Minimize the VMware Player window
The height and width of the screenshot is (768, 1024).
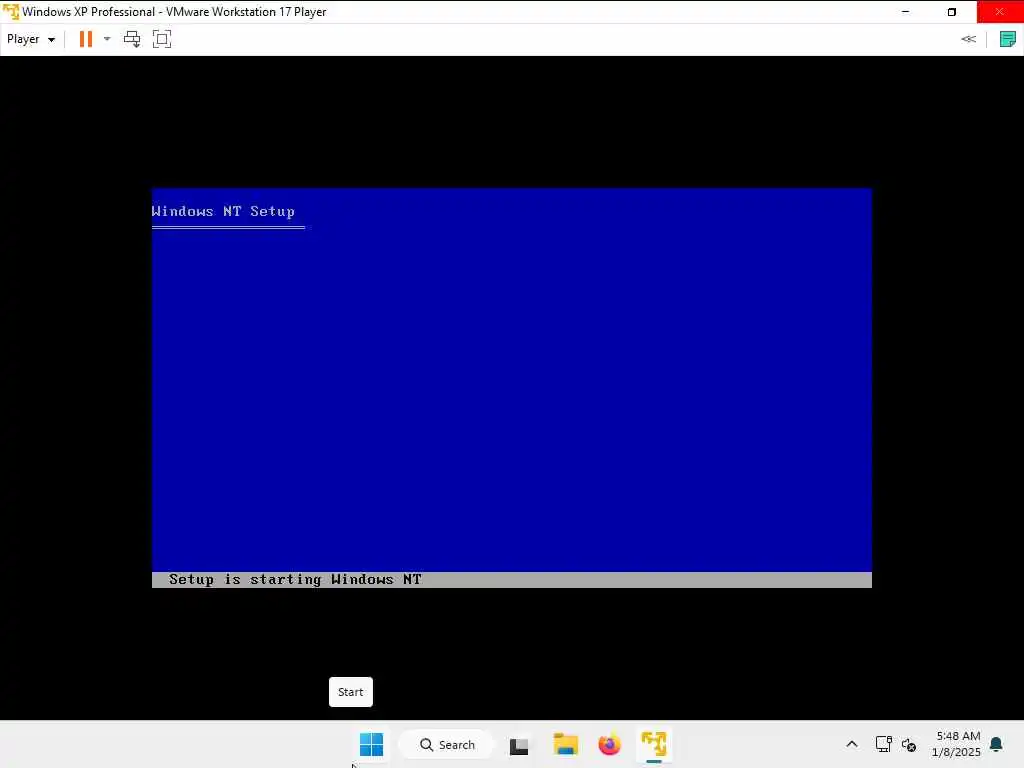905,12
